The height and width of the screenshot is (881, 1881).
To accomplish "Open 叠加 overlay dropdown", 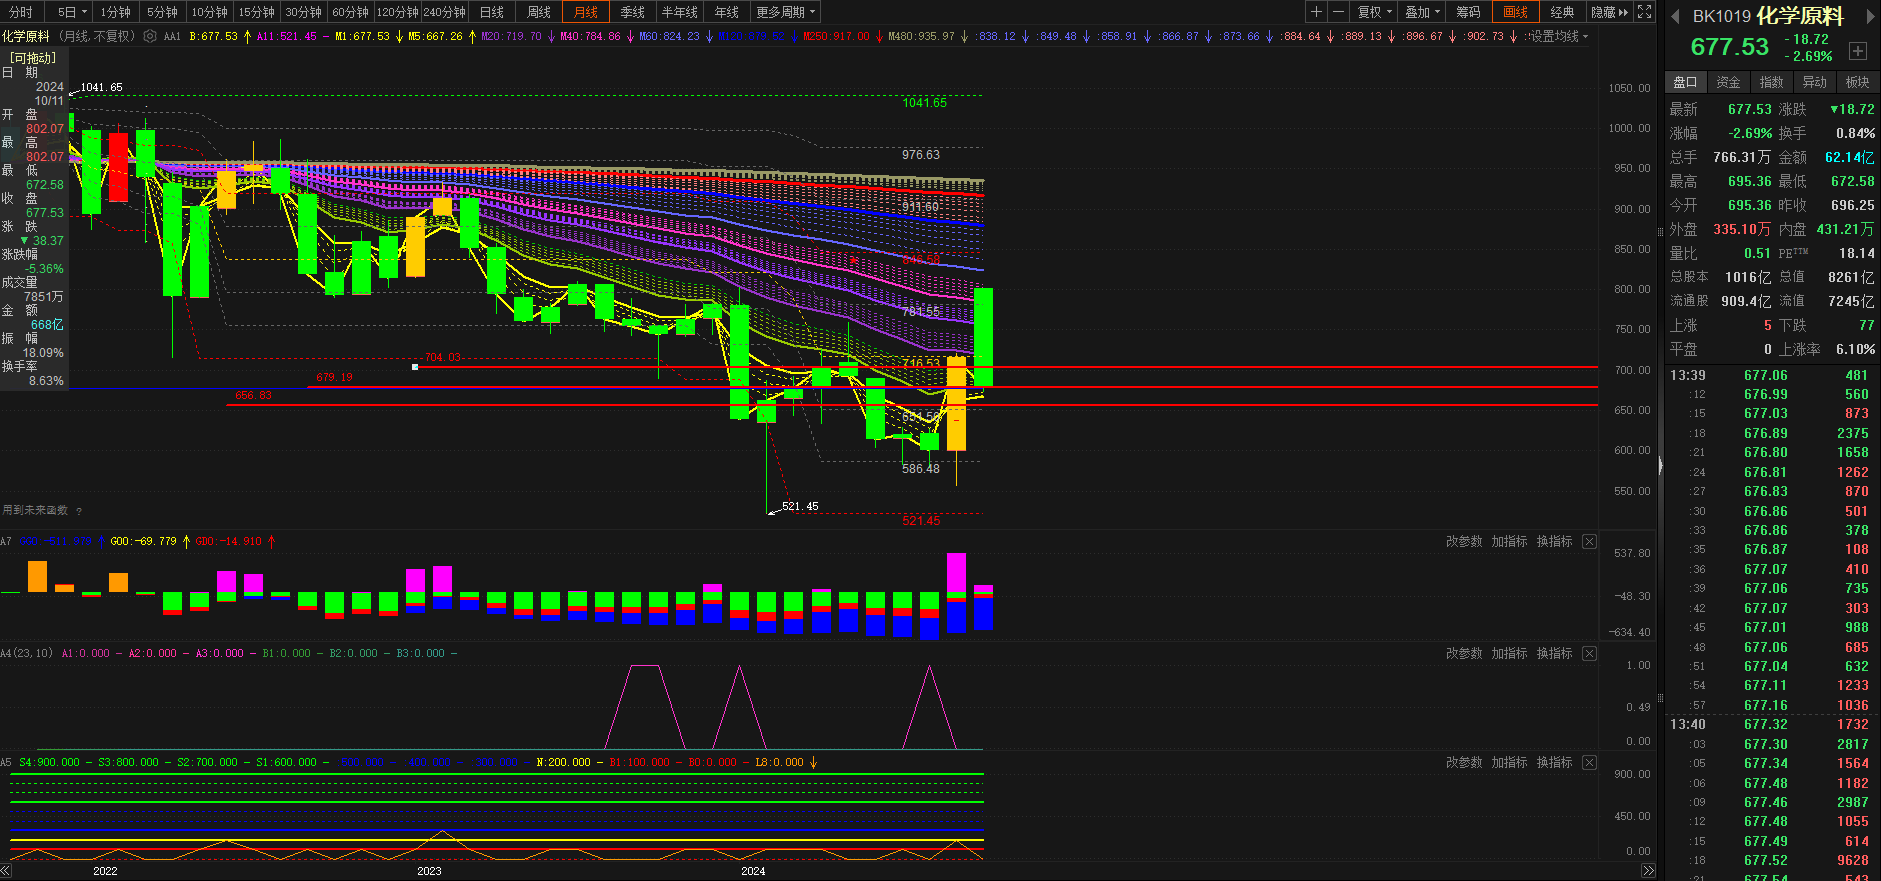I will [x=1422, y=12].
